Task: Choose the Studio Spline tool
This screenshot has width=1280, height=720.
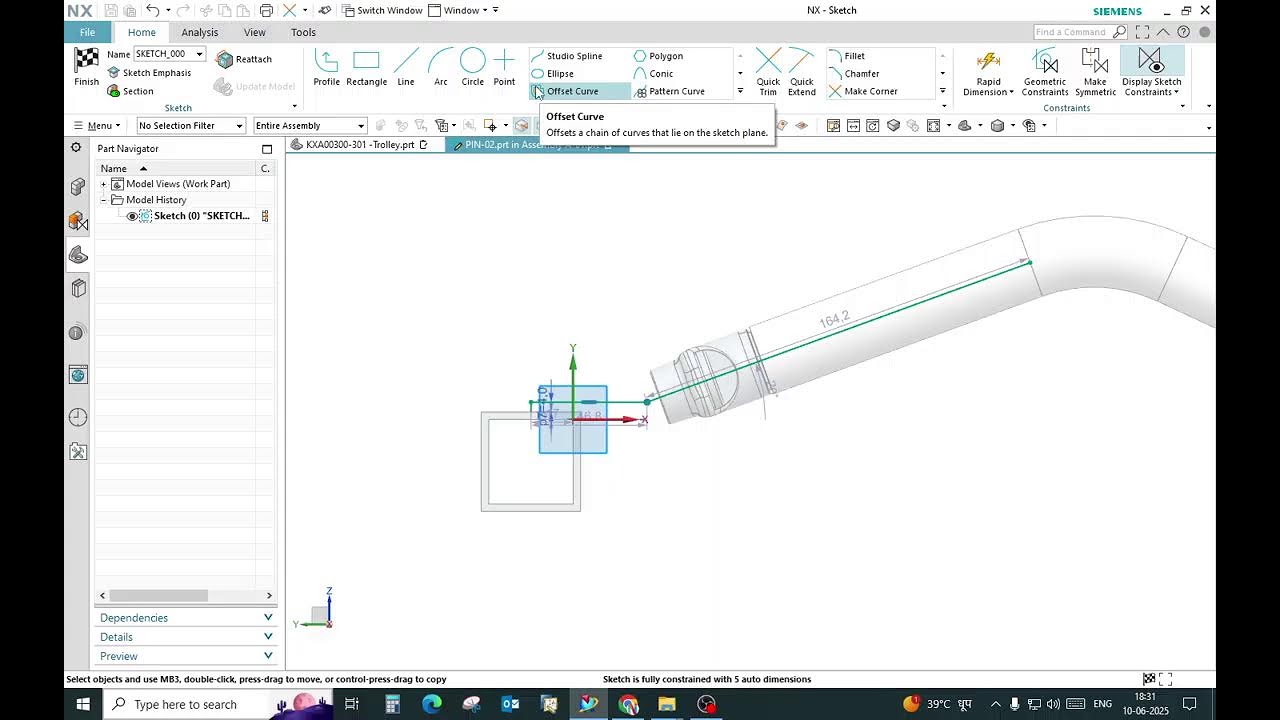Action: (567, 56)
